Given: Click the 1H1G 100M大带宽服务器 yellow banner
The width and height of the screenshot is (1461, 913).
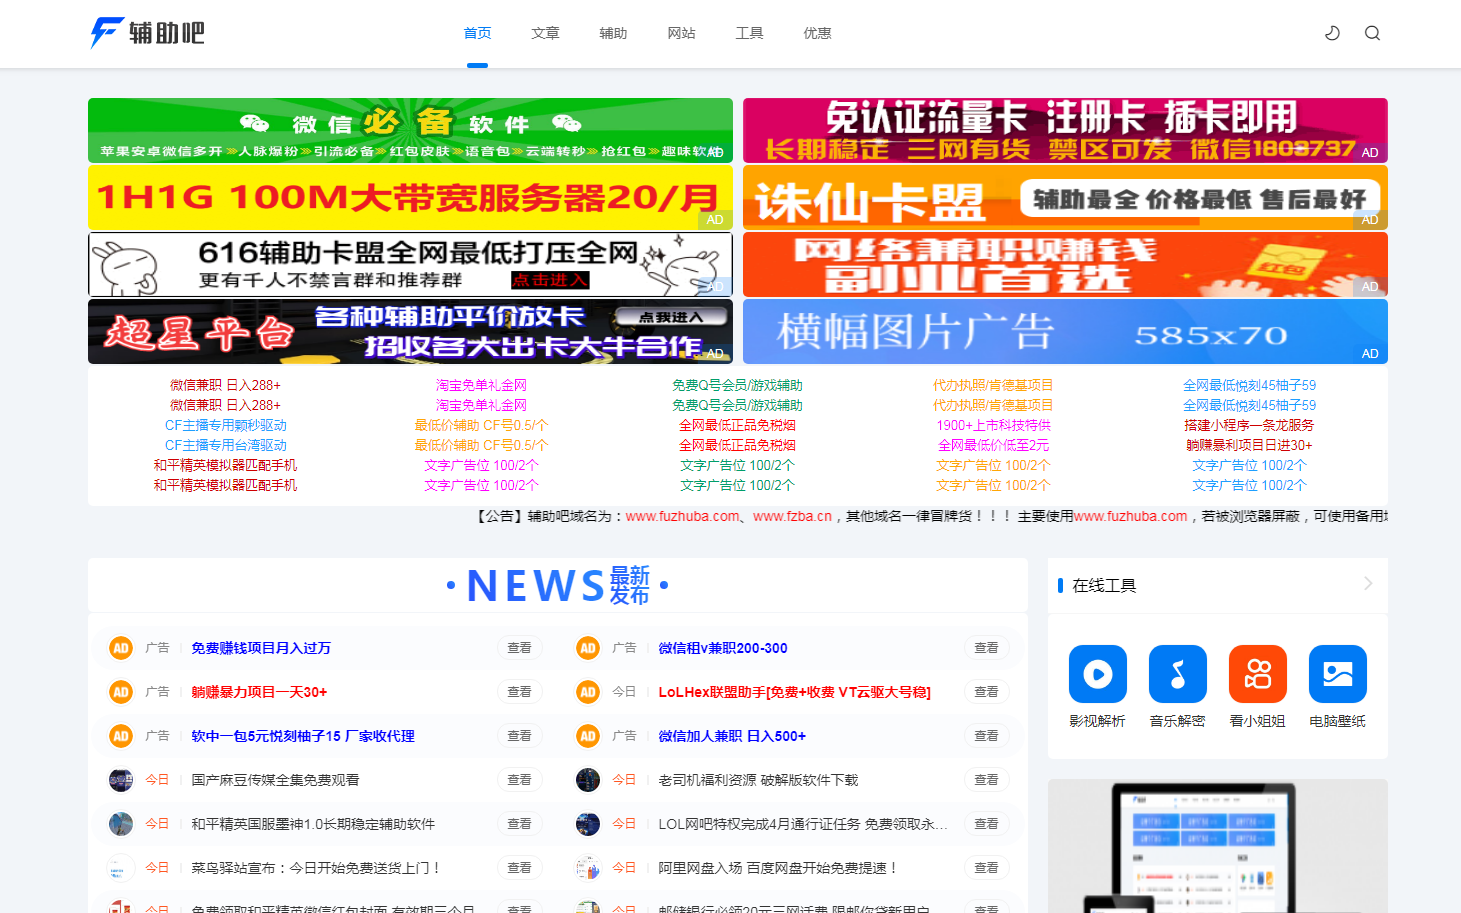Looking at the screenshot, I should pyautogui.click(x=410, y=198).
